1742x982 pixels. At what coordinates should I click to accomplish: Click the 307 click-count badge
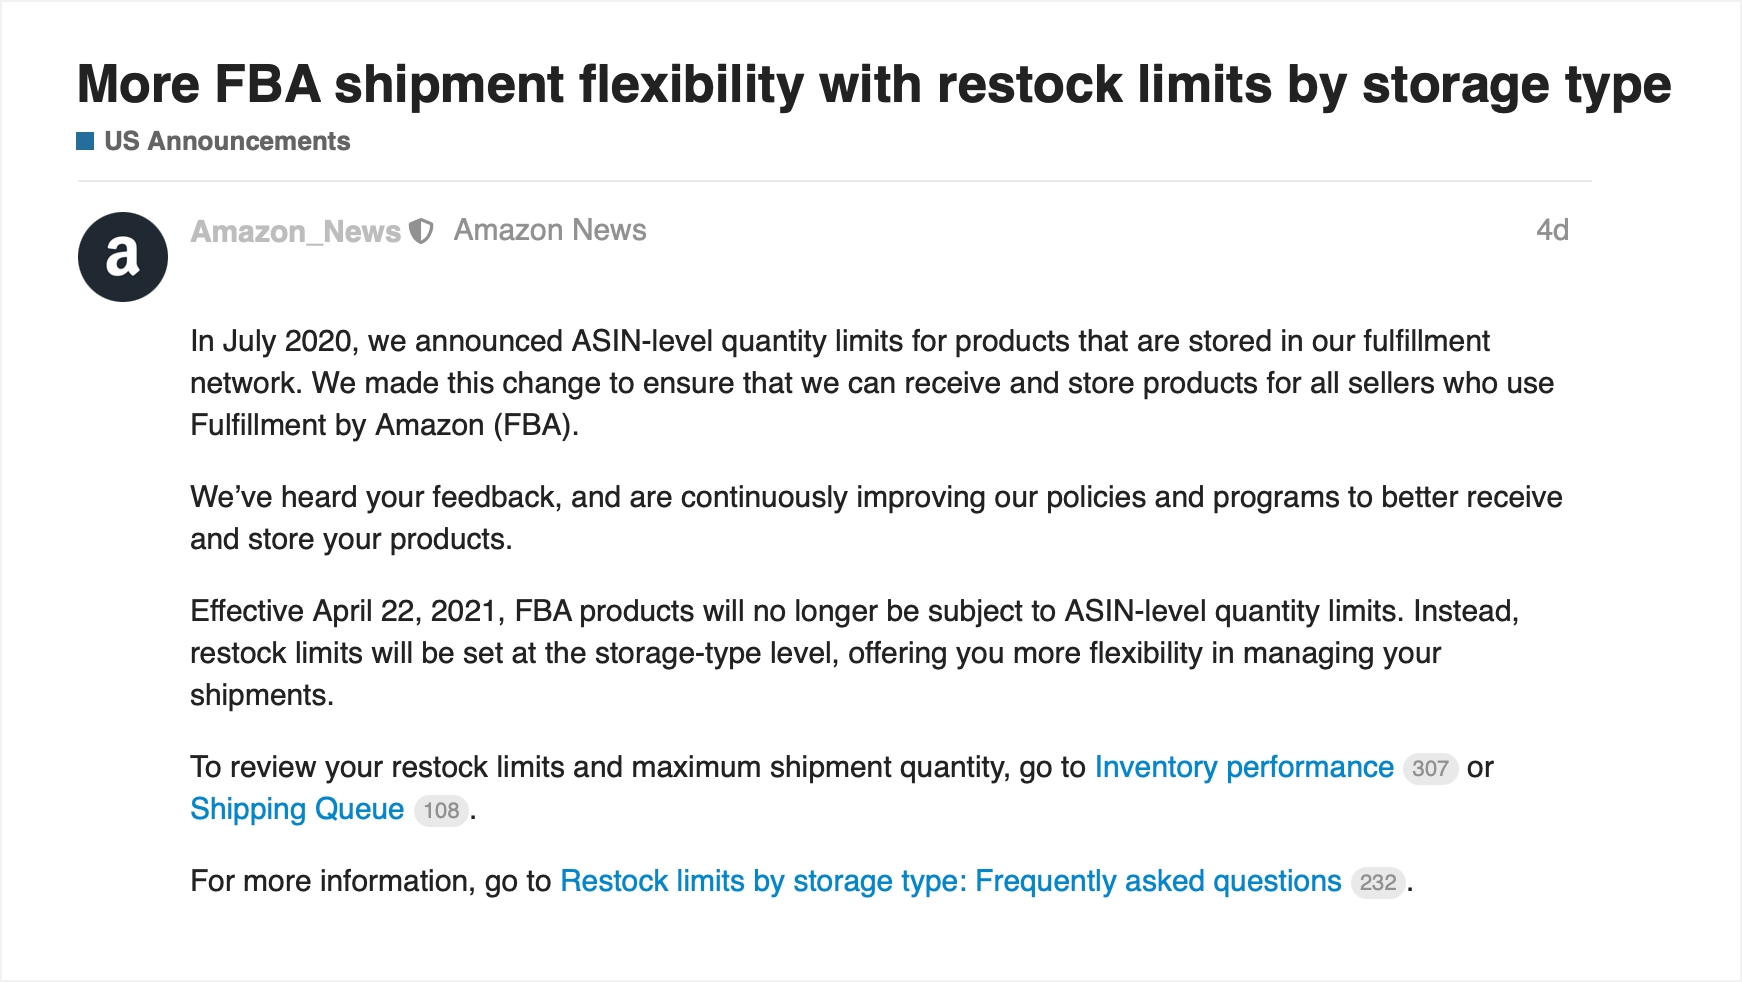pyautogui.click(x=1430, y=768)
